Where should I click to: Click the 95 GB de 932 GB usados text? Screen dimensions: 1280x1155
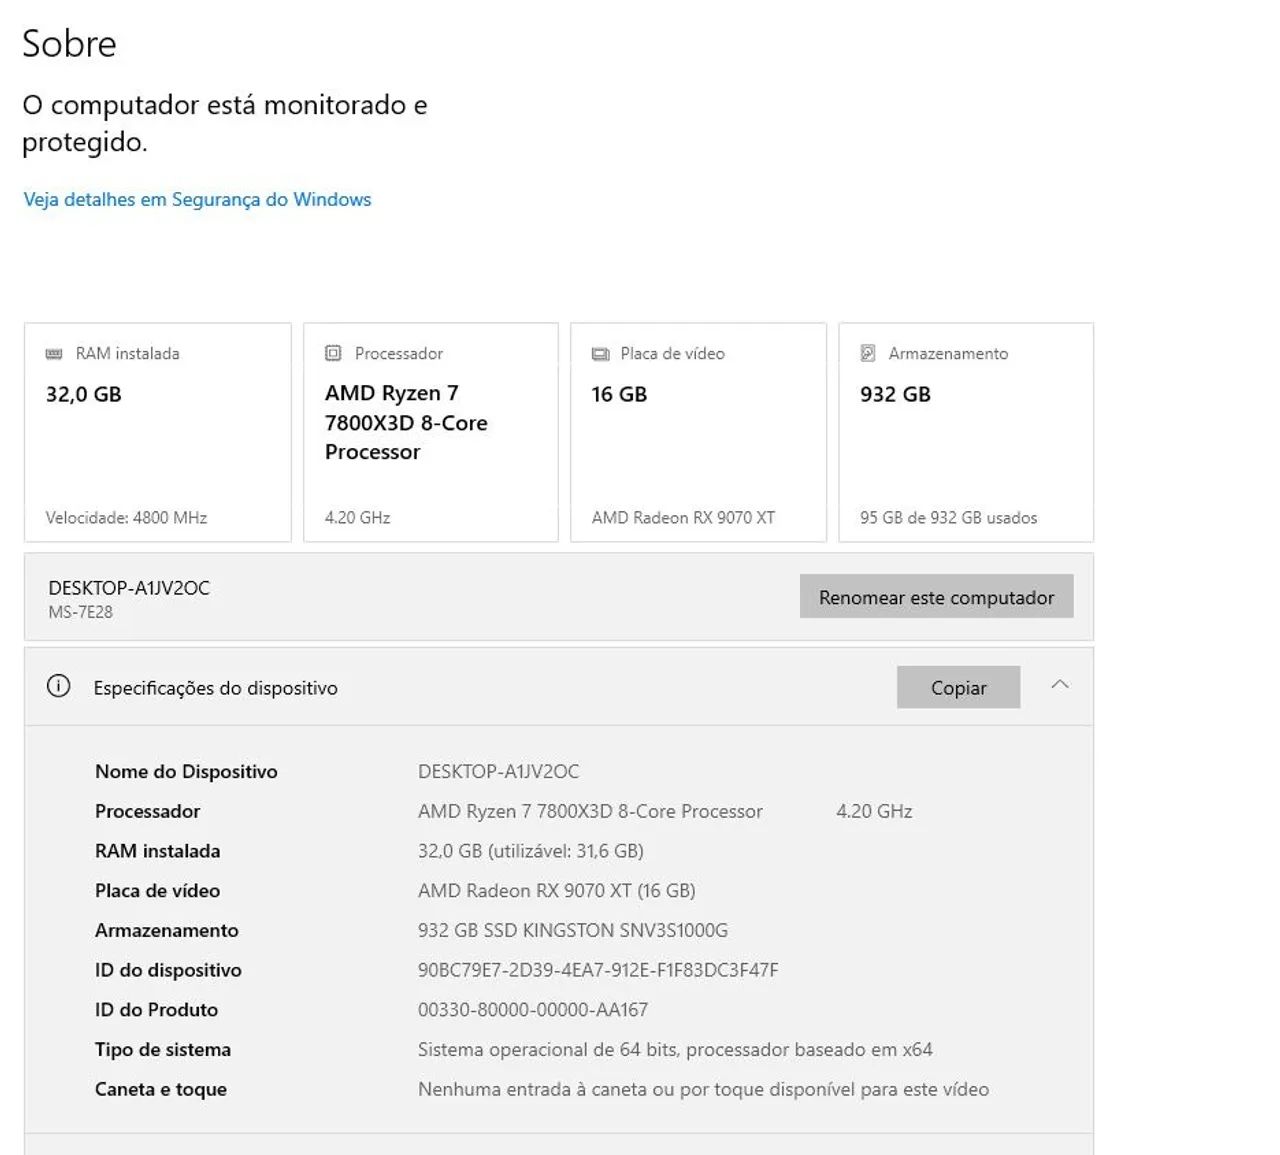(x=948, y=517)
